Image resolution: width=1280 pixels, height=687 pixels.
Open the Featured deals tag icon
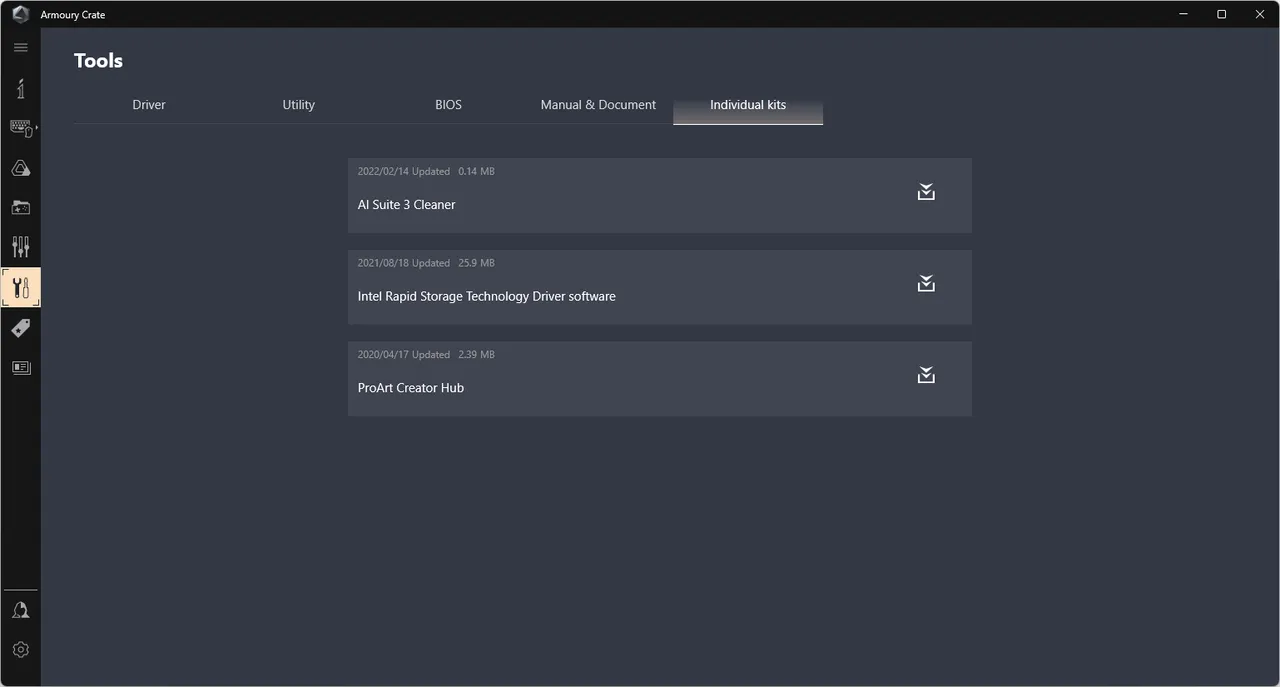[x=20, y=328]
